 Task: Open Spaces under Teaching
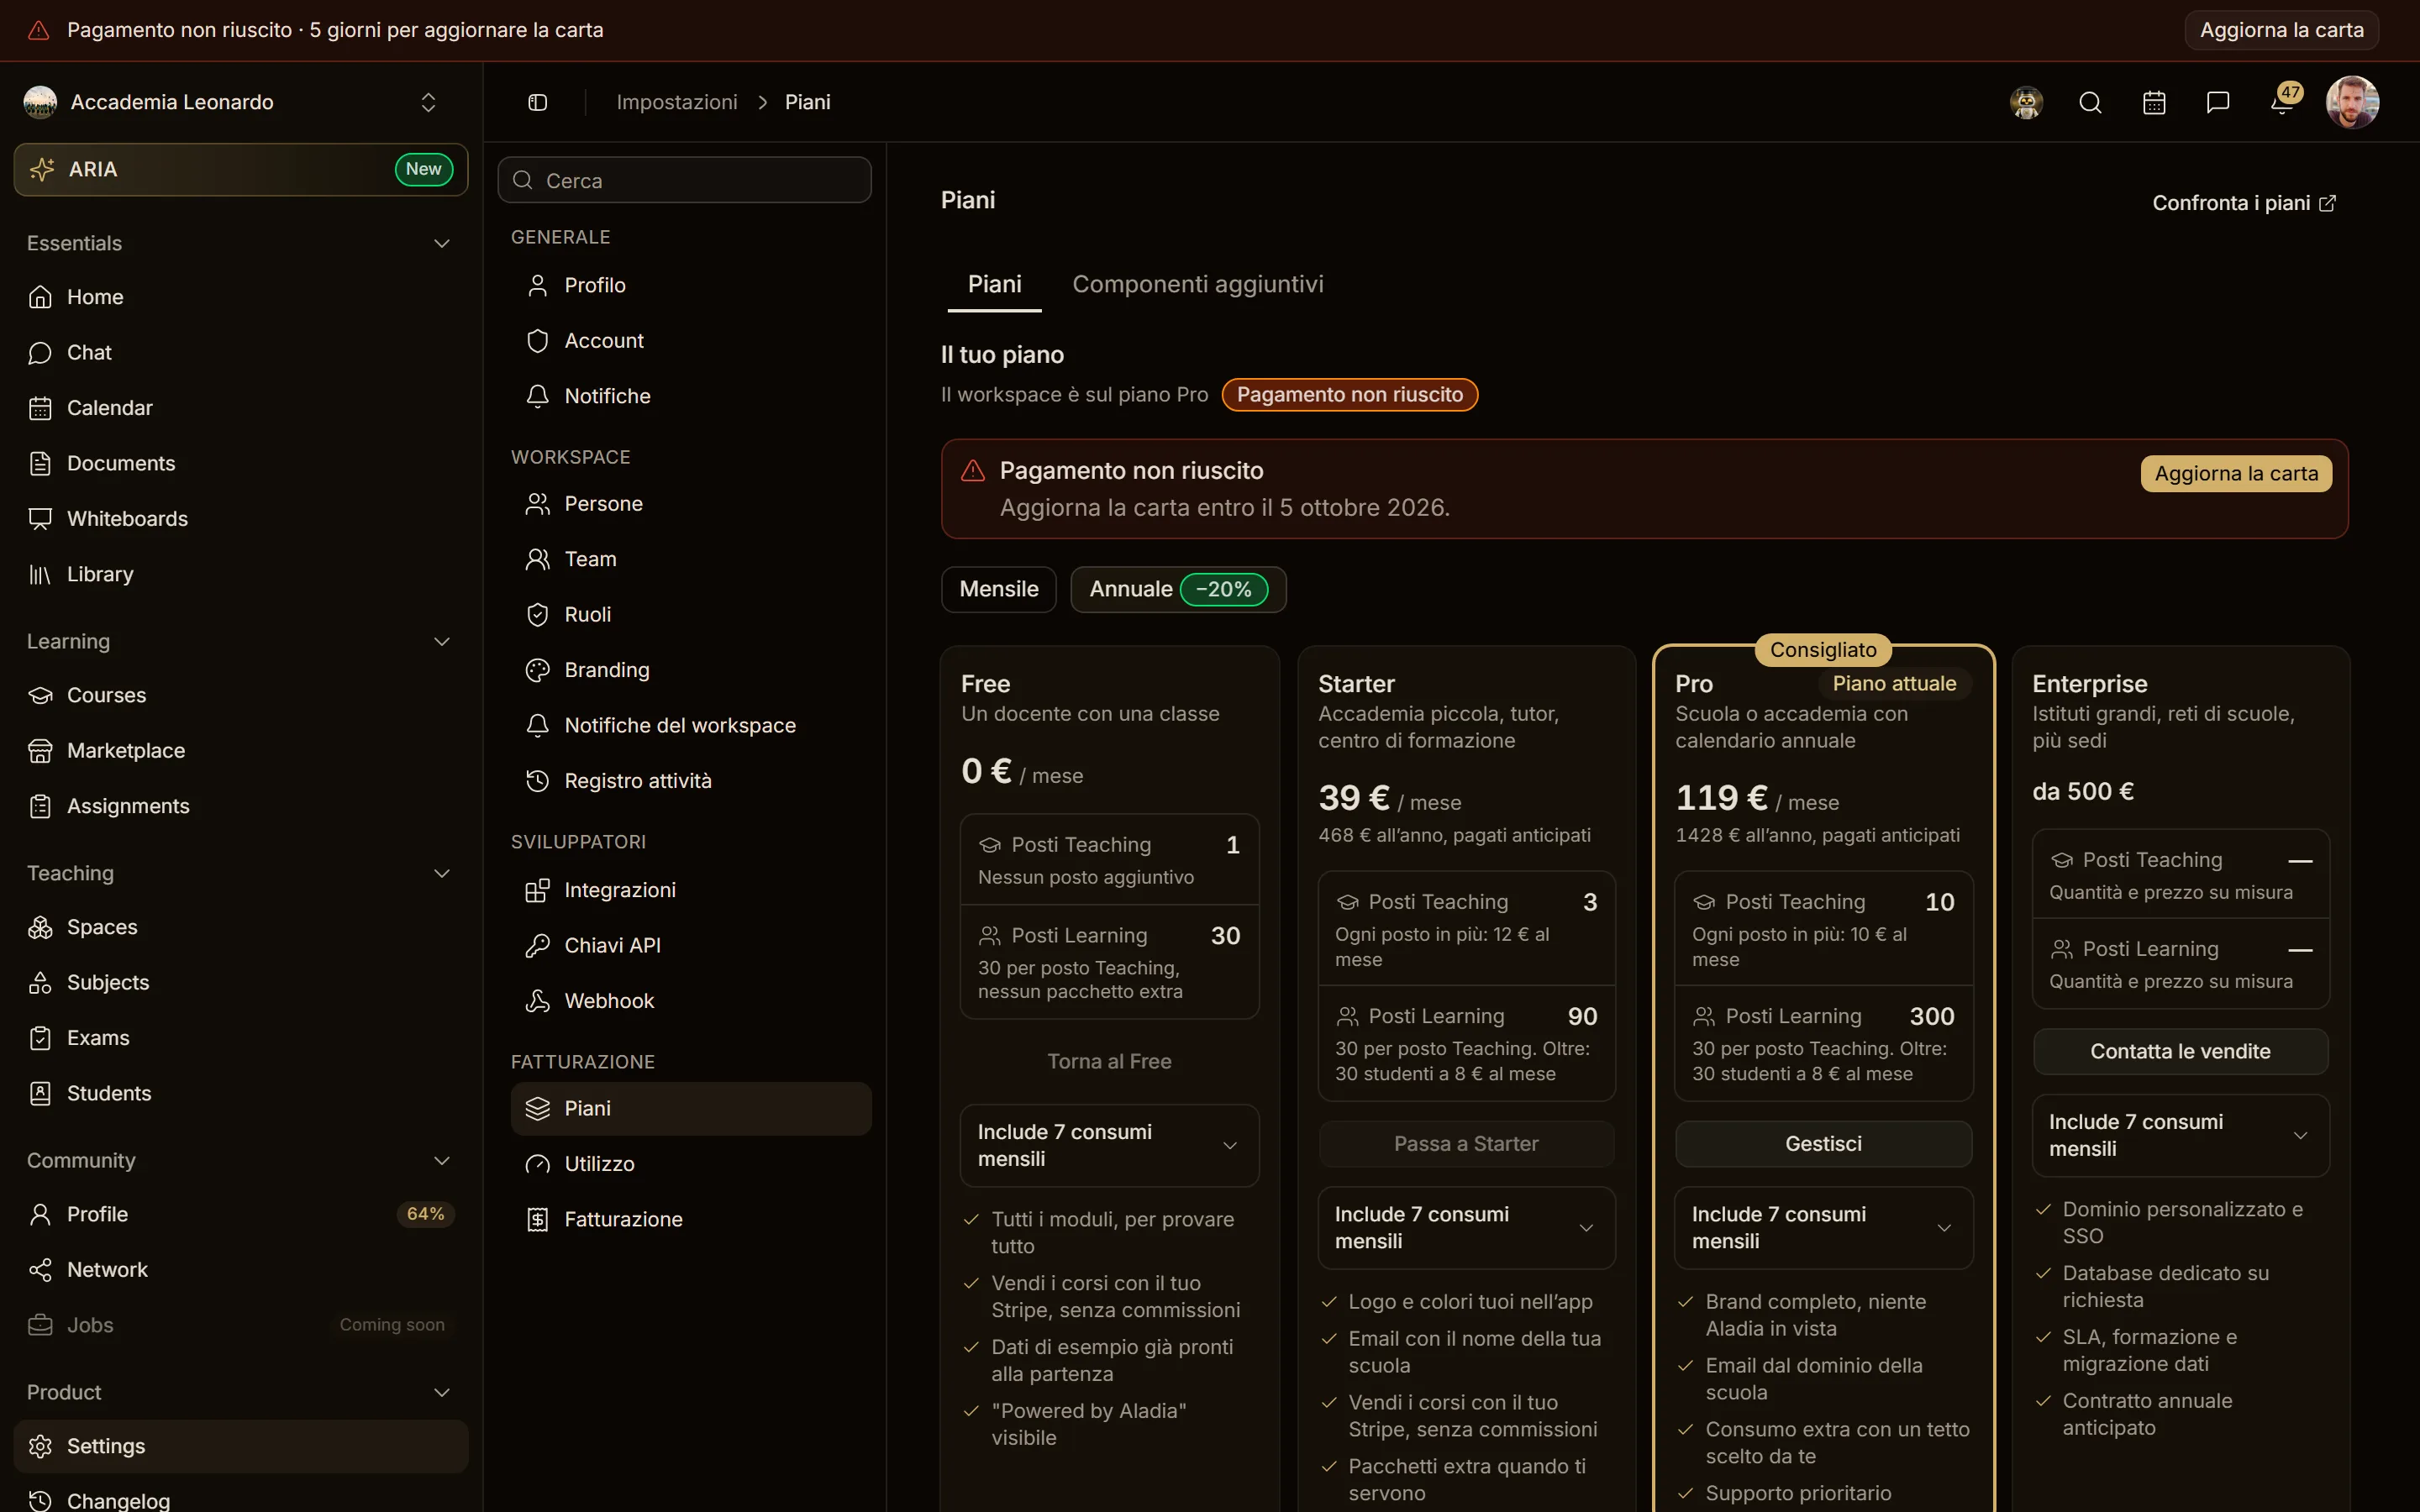point(241,927)
